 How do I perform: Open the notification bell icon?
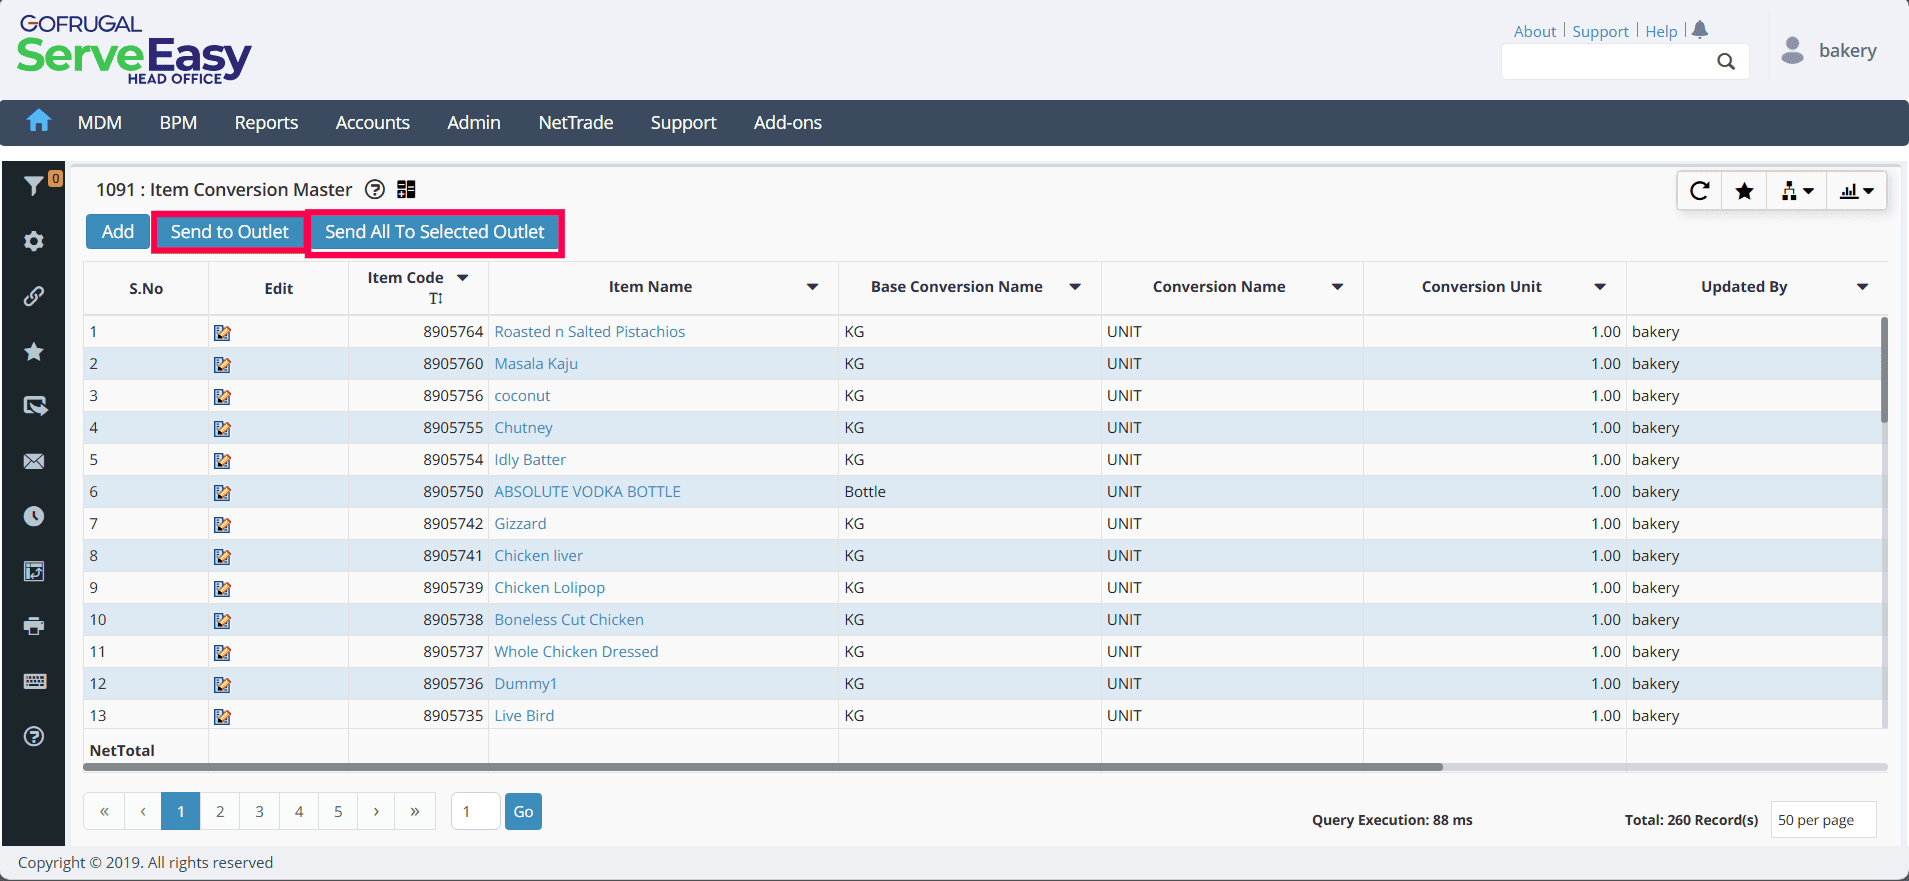[1700, 30]
